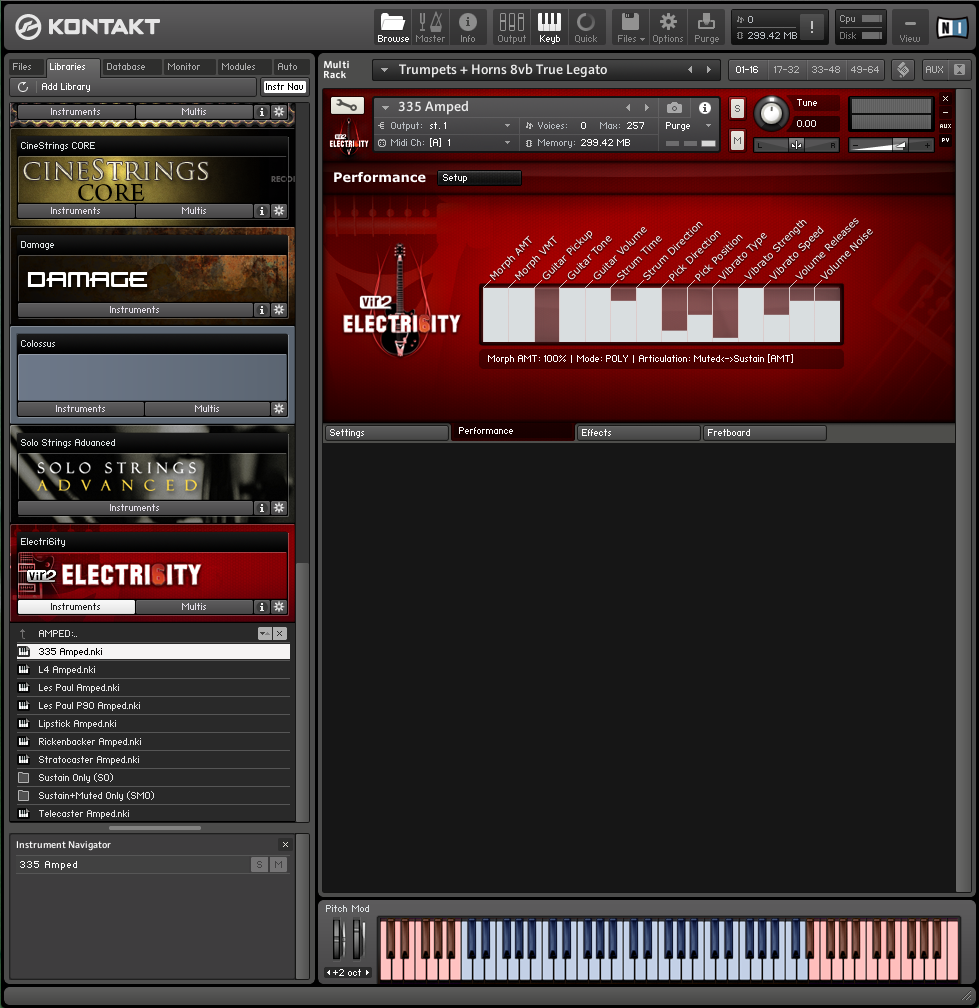Viewport: 979px width, 1008px height.
Task: Open the Files menu dropdown in toolbar
Action: pos(631,28)
